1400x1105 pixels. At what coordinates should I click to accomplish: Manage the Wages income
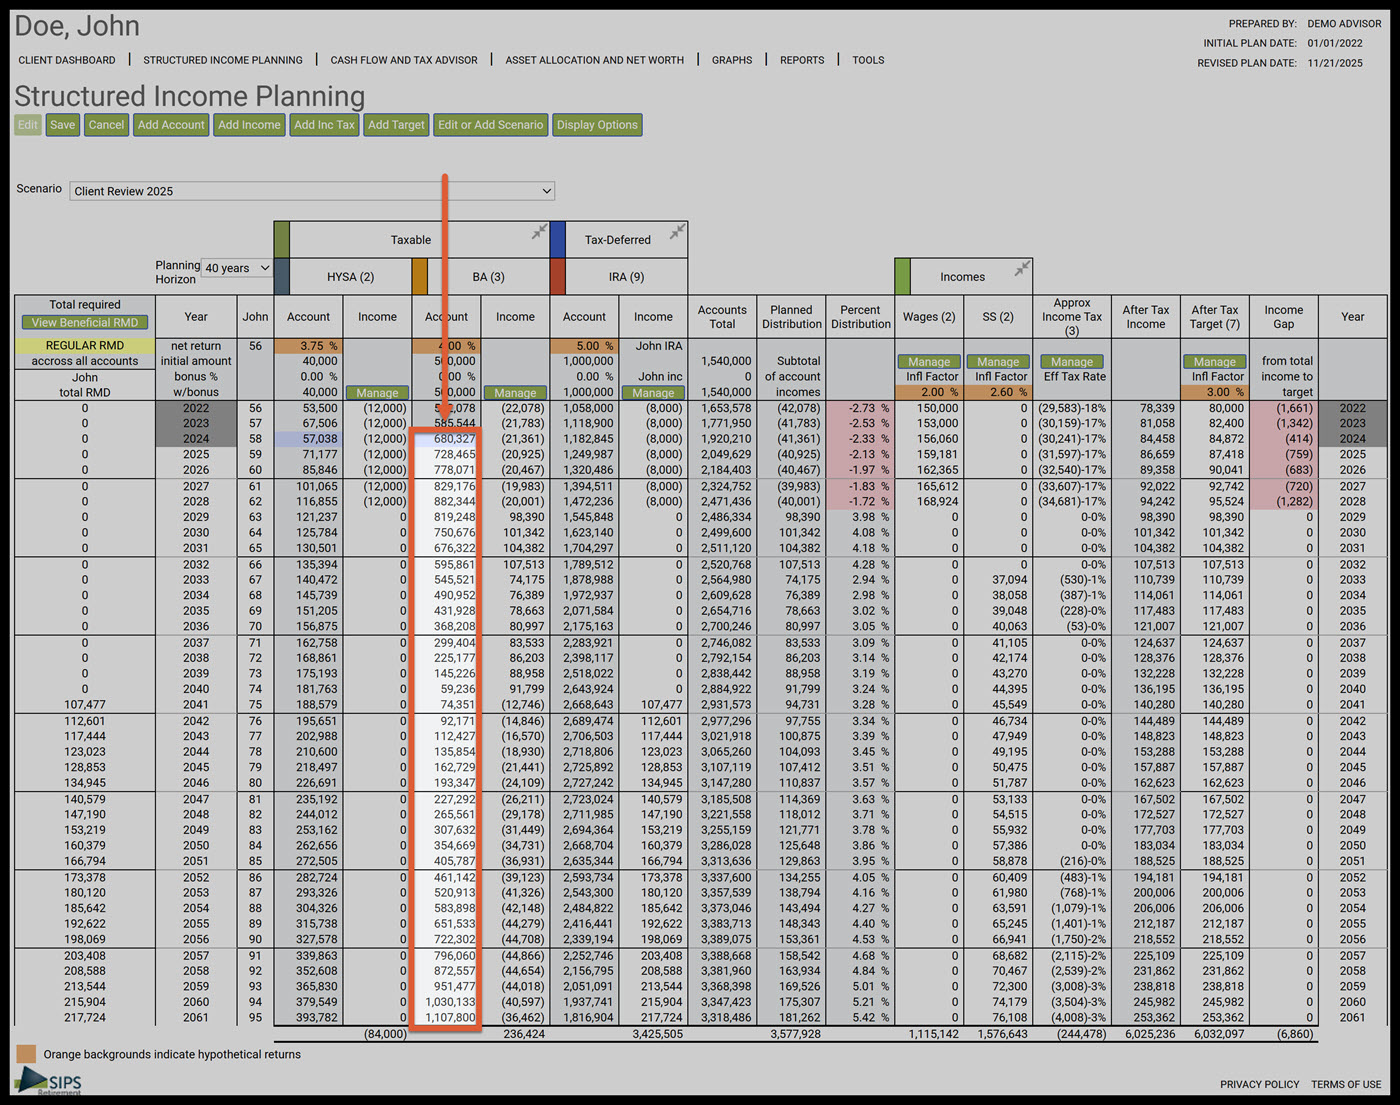(x=929, y=362)
